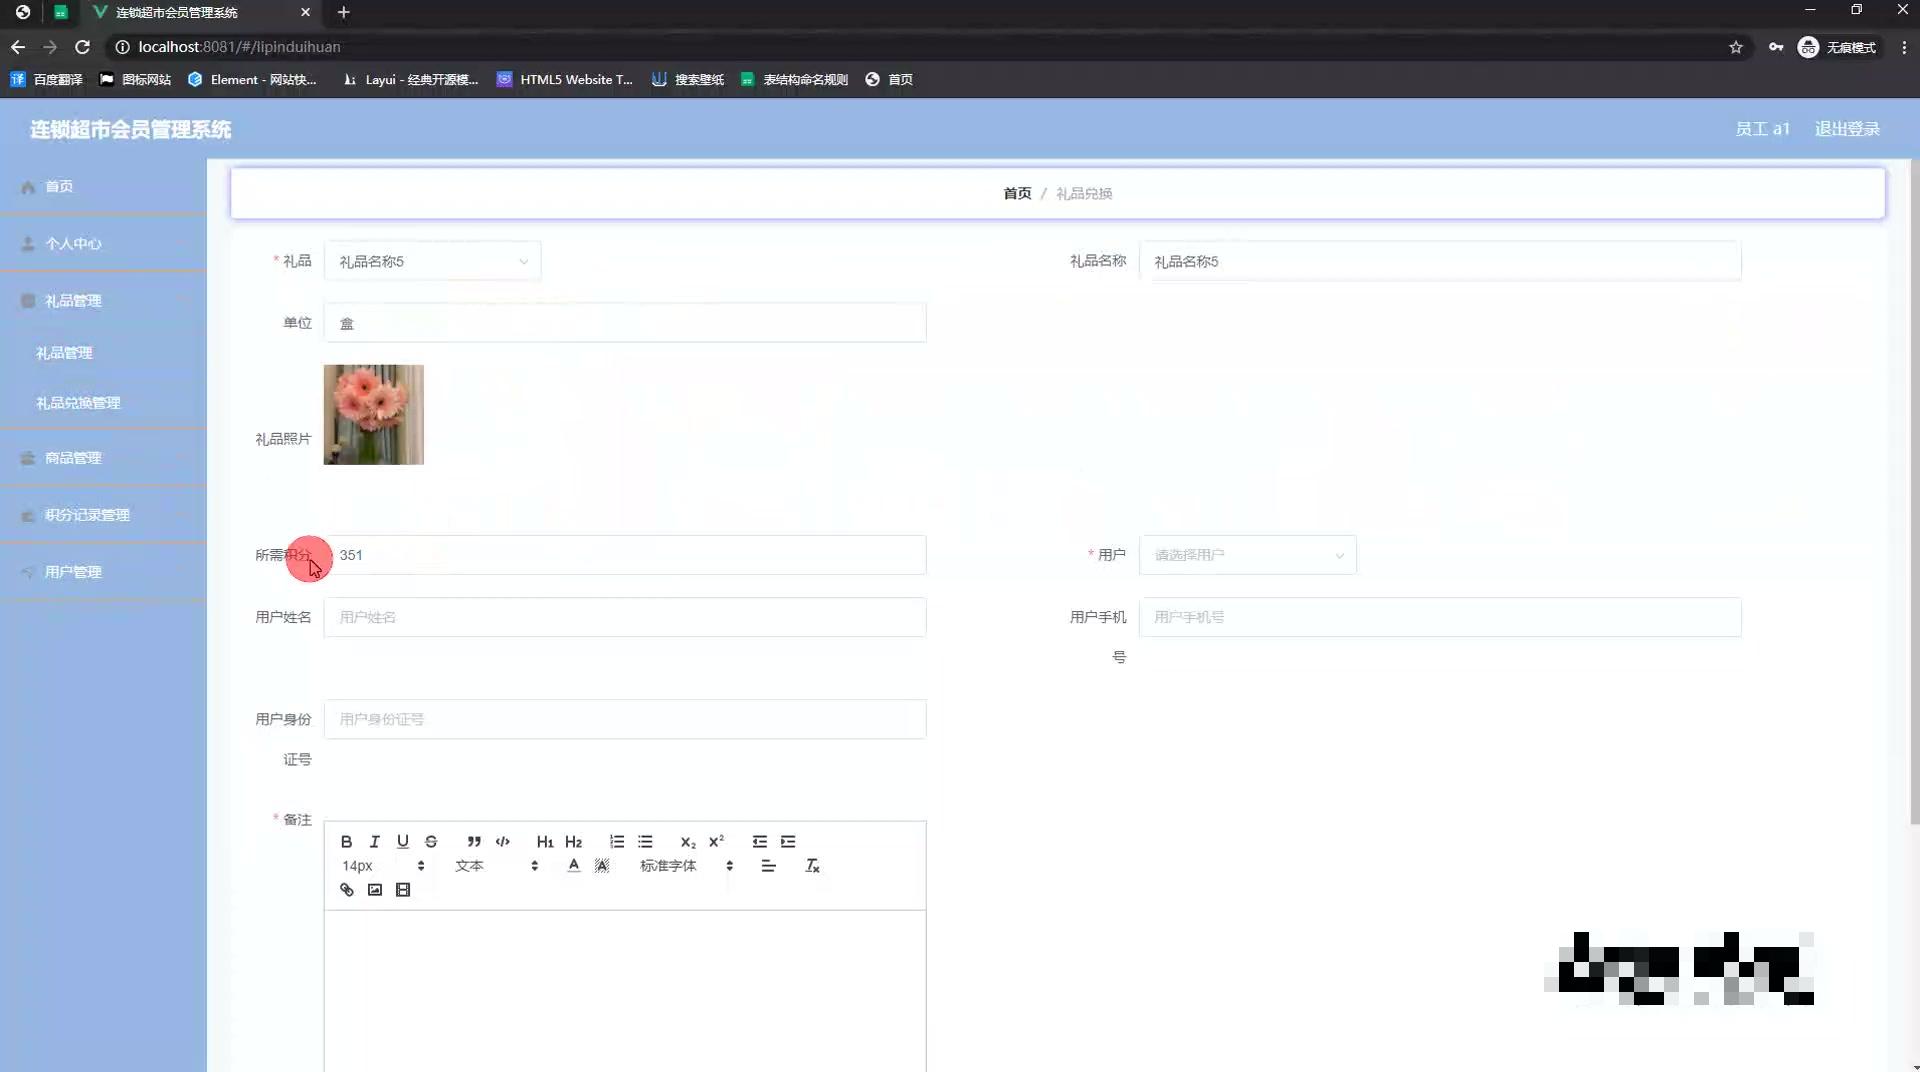Click the 礼品名称 input field

click(1440, 261)
